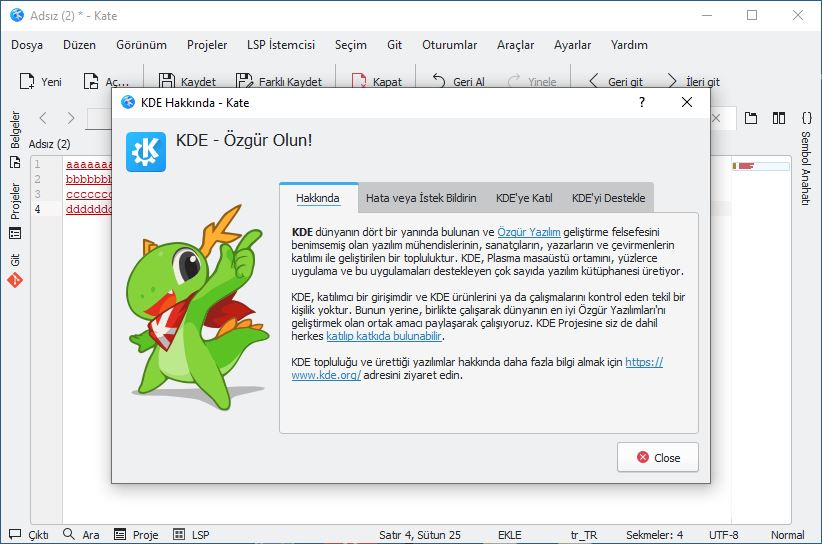Click the split view icon at the top right

779,118
